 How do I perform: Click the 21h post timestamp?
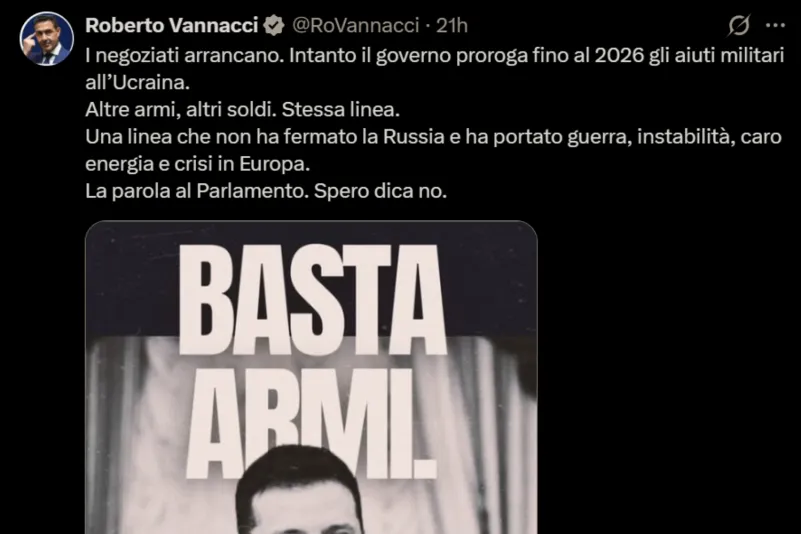point(452,26)
